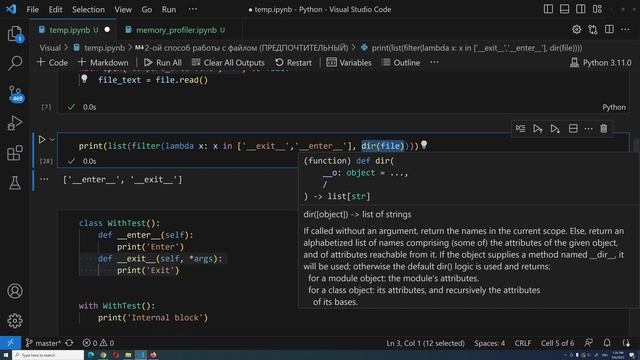The width and height of the screenshot is (640, 360).
Task: Synchronize changes icon in status bar
Action: (70, 343)
